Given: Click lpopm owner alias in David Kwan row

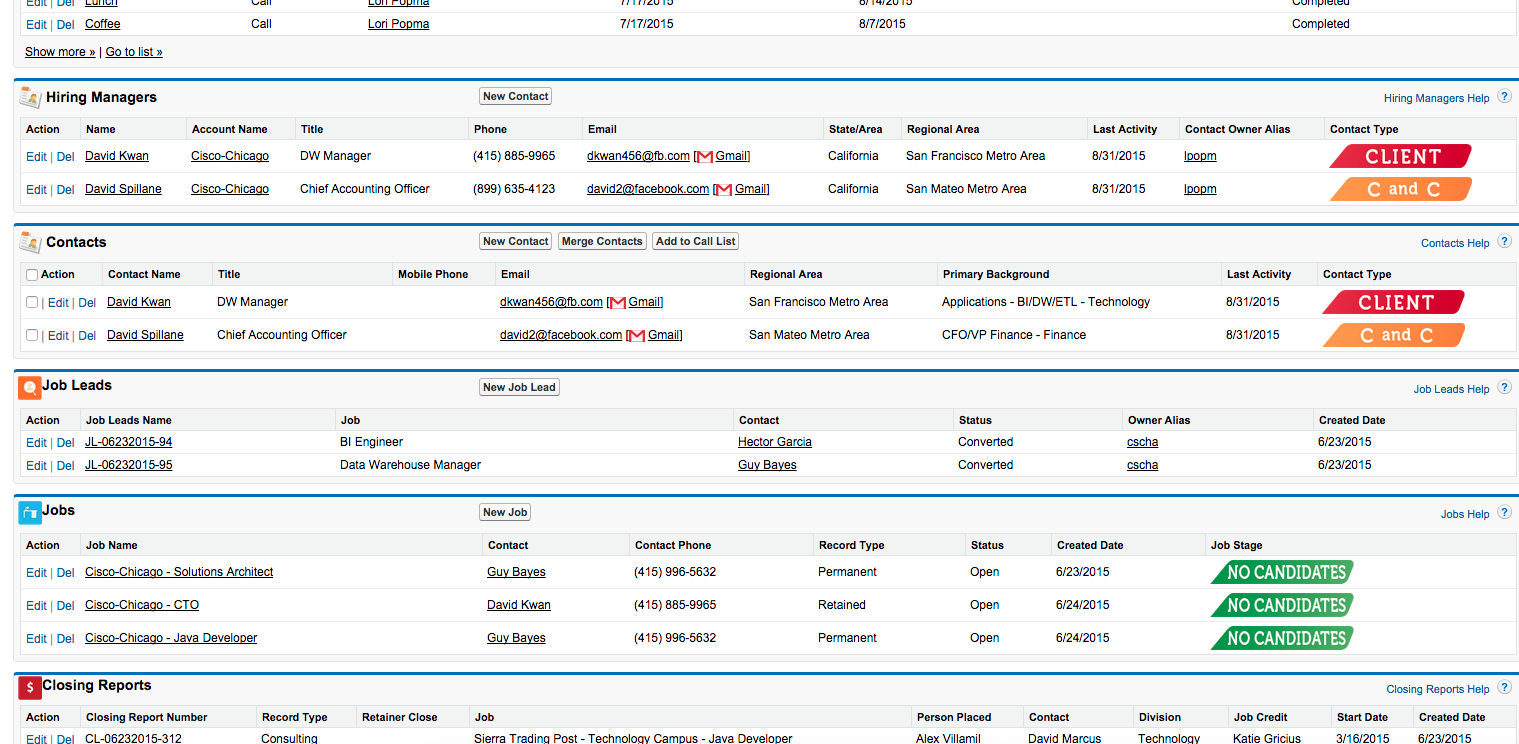Looking at the screenshot, I should (x=1200, y=156).
